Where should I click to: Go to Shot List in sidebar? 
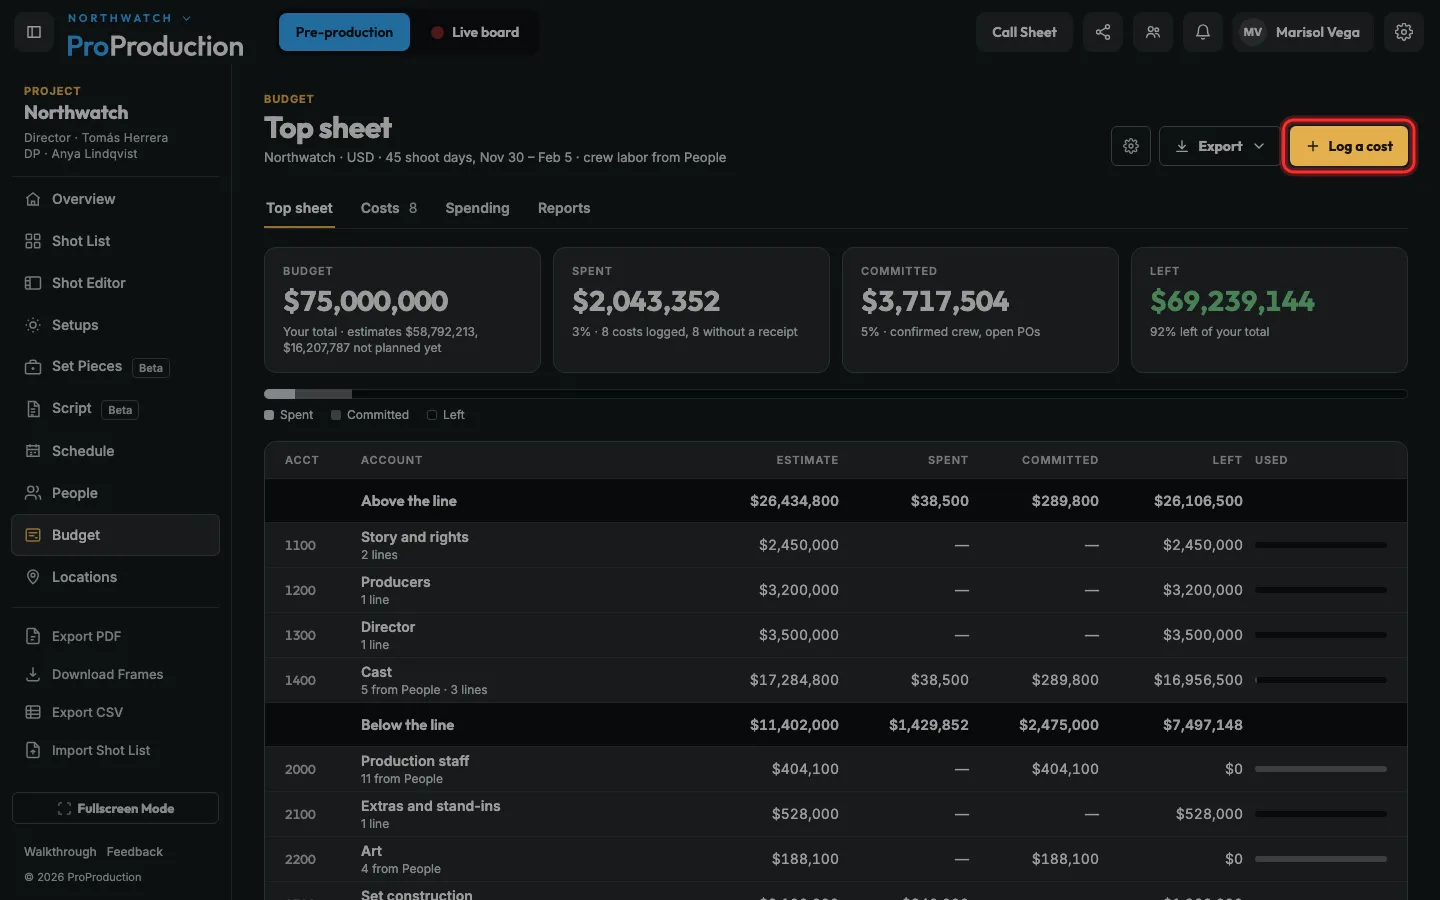point(116,241)
